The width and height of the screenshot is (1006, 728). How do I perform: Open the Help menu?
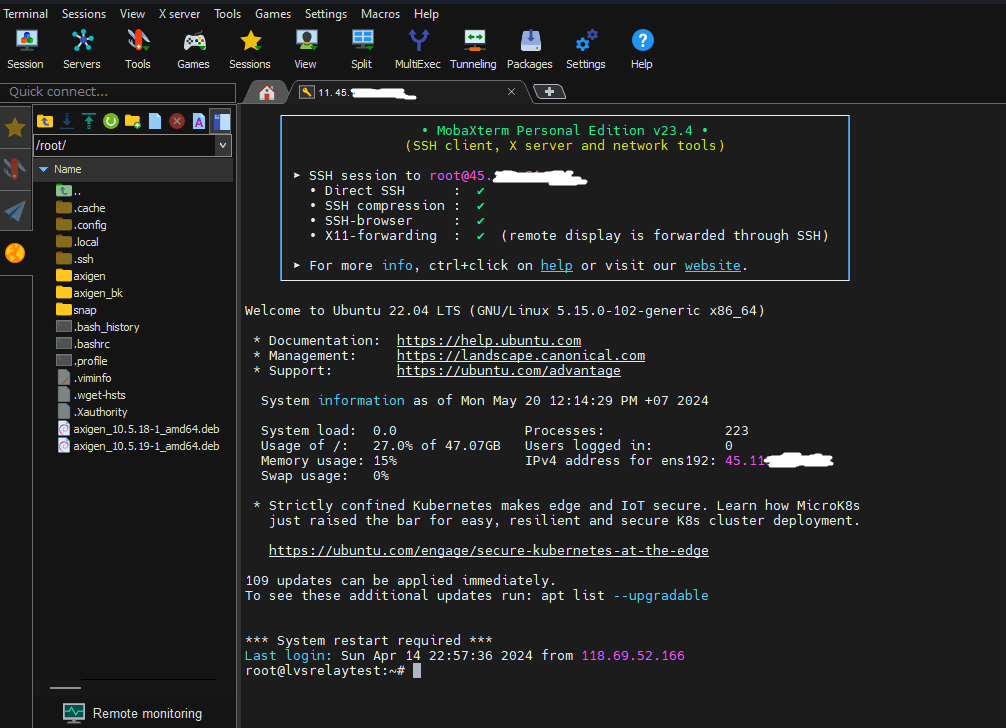coord(426,13)
